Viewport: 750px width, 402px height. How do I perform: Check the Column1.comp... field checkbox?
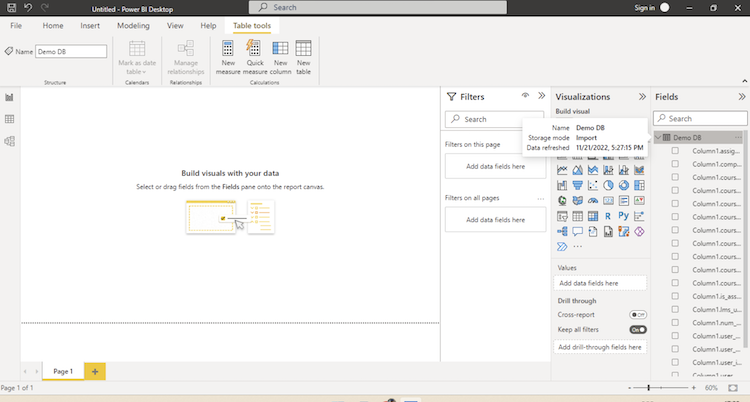click(x=675, y=164)
